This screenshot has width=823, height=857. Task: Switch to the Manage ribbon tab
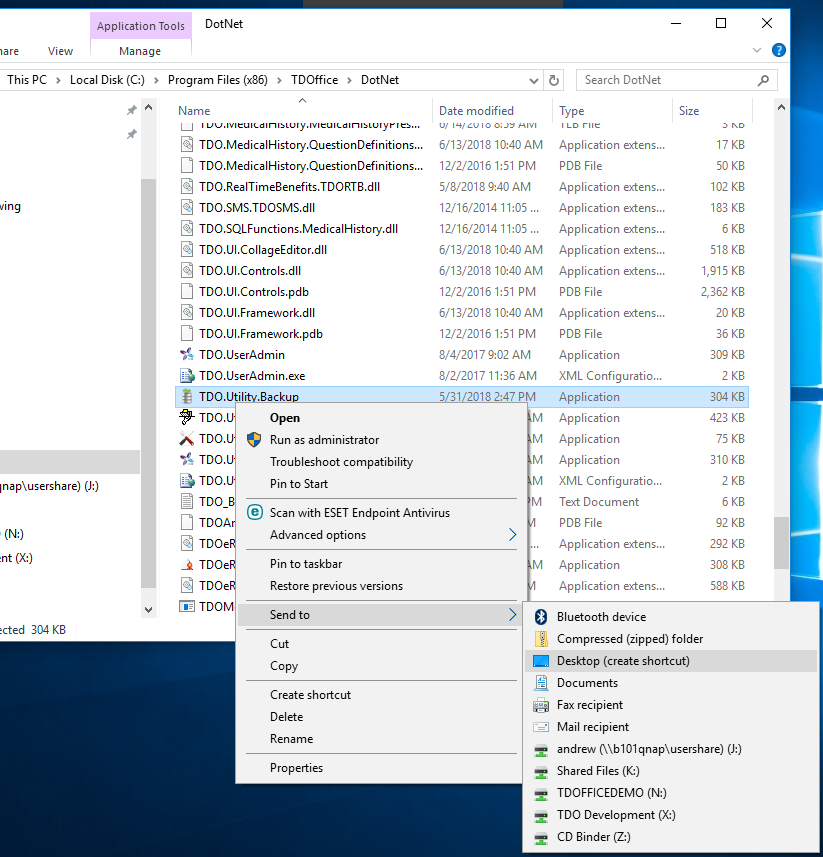pyautogui.click(x=140, y=51)
